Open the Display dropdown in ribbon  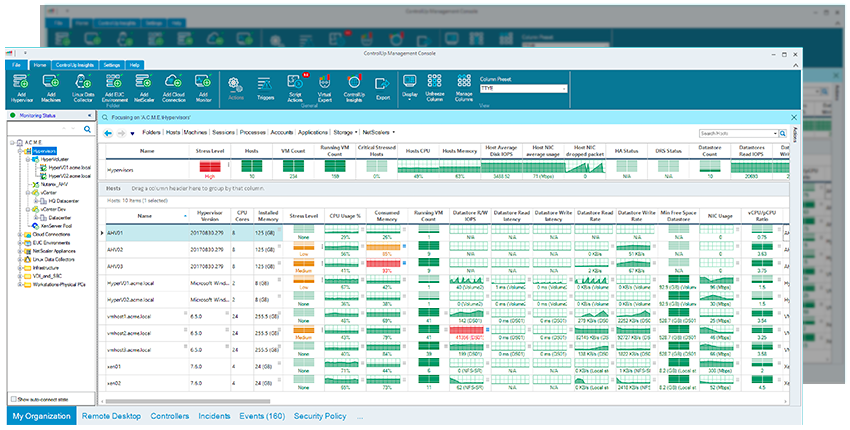click(x=409, y=88)
